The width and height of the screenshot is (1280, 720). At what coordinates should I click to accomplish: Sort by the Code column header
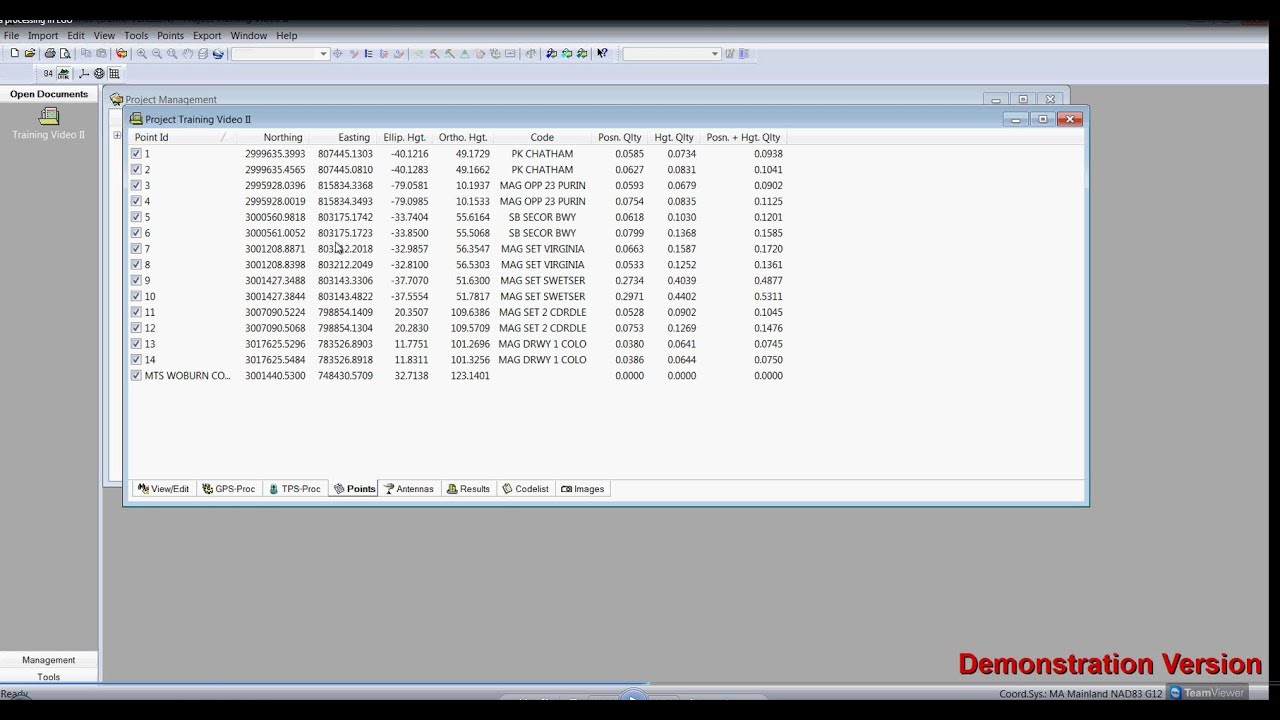point(542,137)
